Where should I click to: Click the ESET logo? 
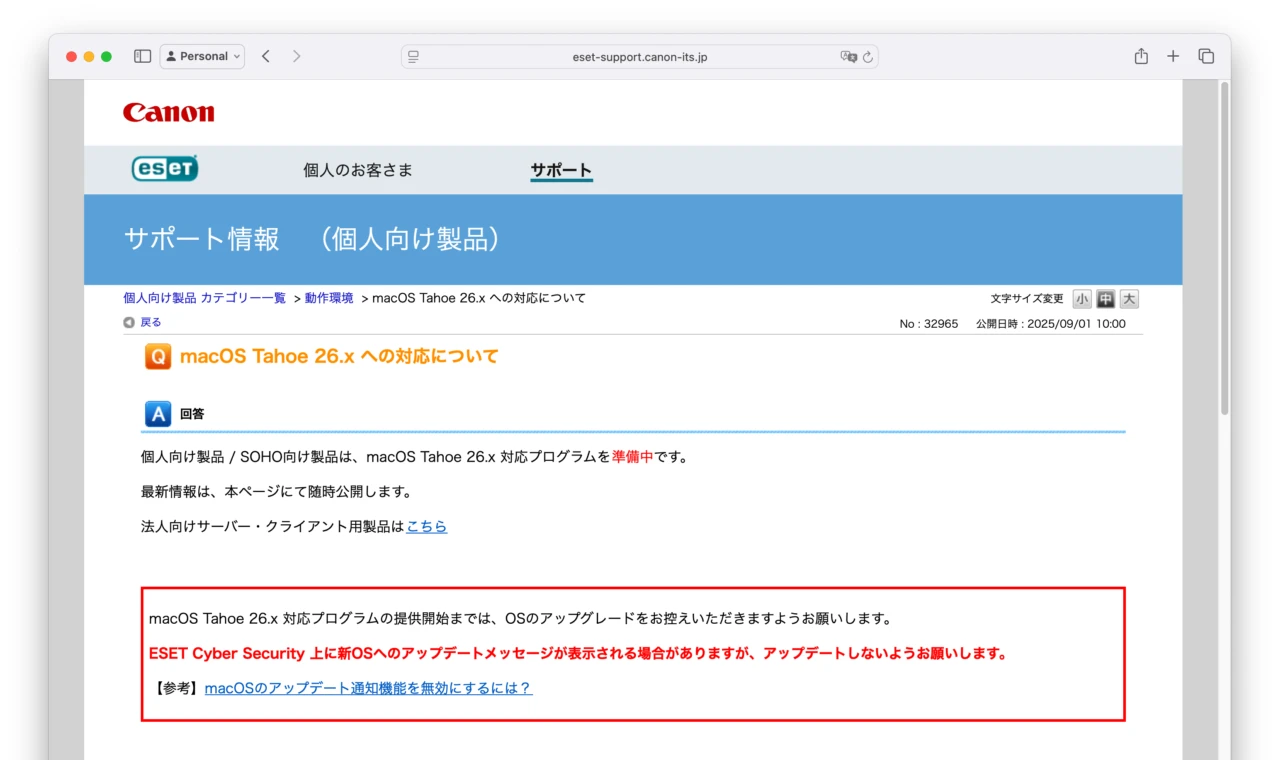tap(164, 167)
